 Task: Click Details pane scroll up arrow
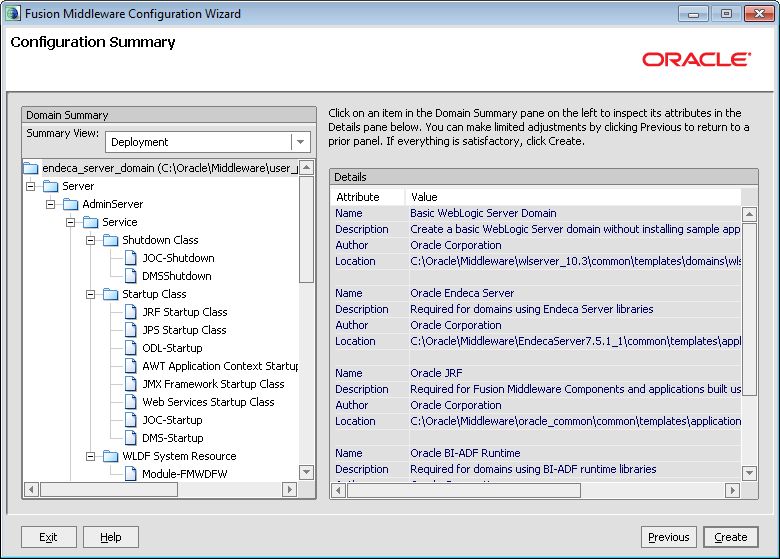(x=749, y=214)
